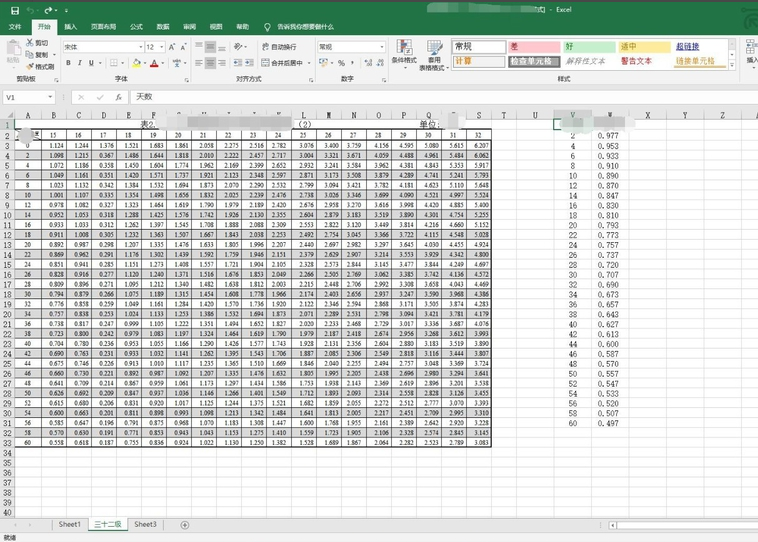Screen dimensions: 758x542
Task: Click the Decrease Indent icon
Action: pos(238,63)
